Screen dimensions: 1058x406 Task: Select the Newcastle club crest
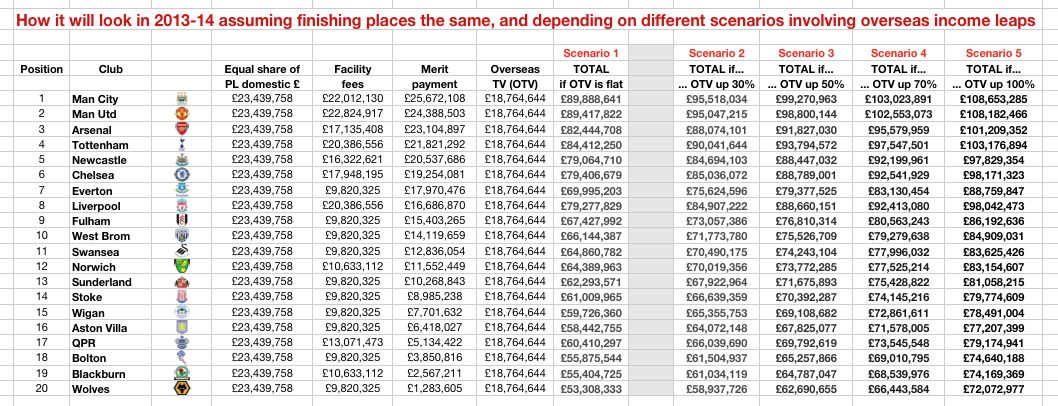click(x=181, y=160)
